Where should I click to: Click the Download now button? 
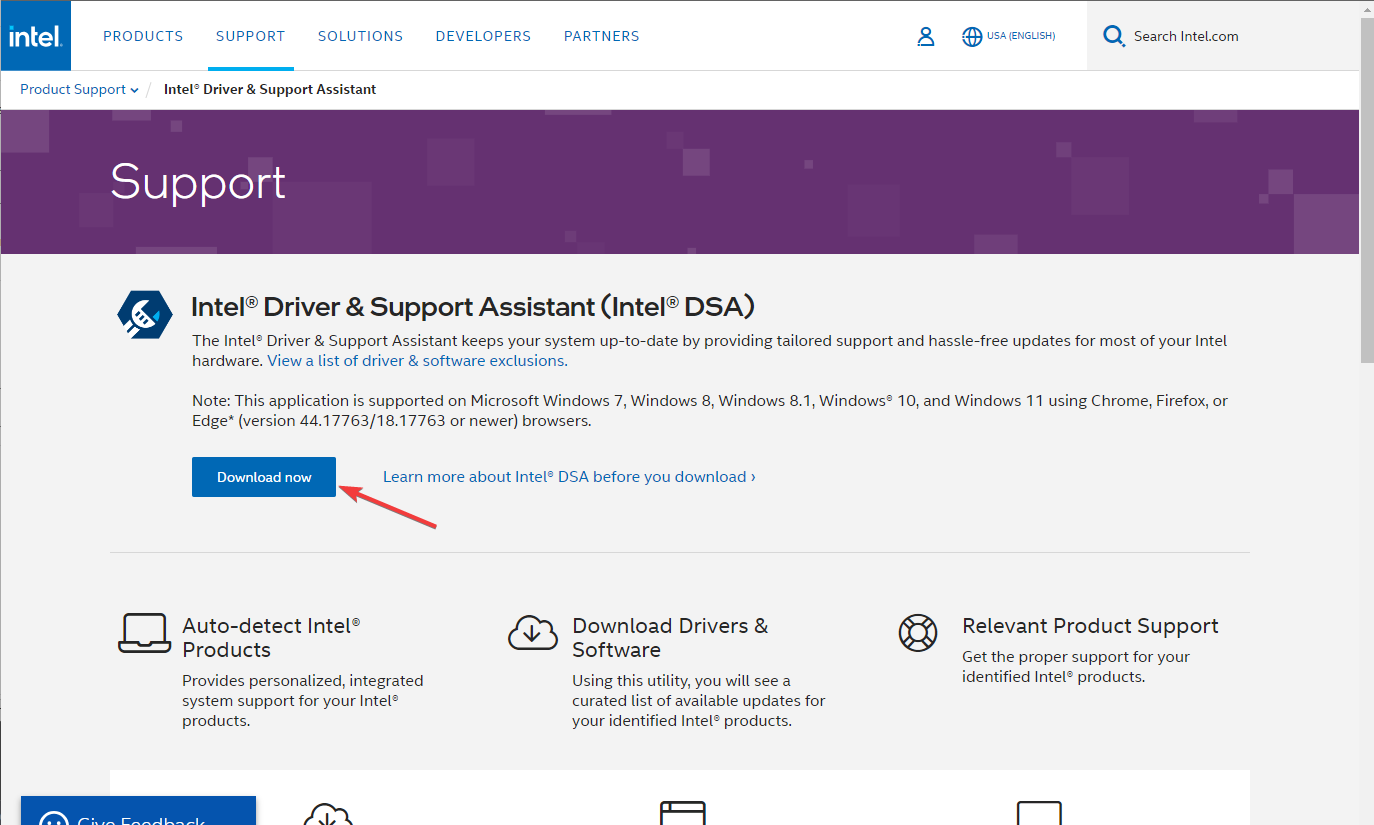264,477
